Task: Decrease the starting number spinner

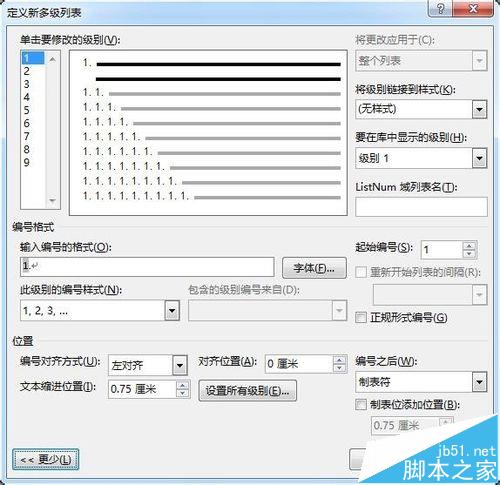Action: coord(469,254)
